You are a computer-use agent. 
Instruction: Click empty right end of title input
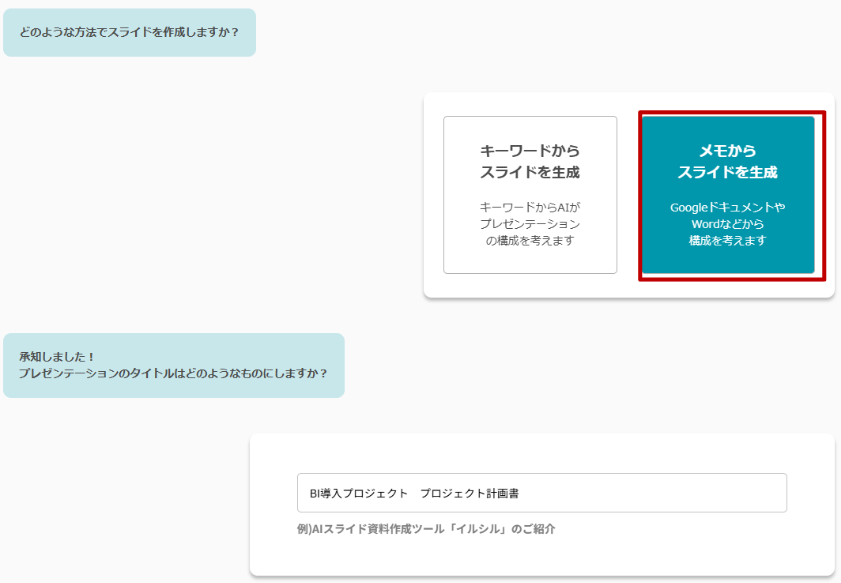click(700, 493)
